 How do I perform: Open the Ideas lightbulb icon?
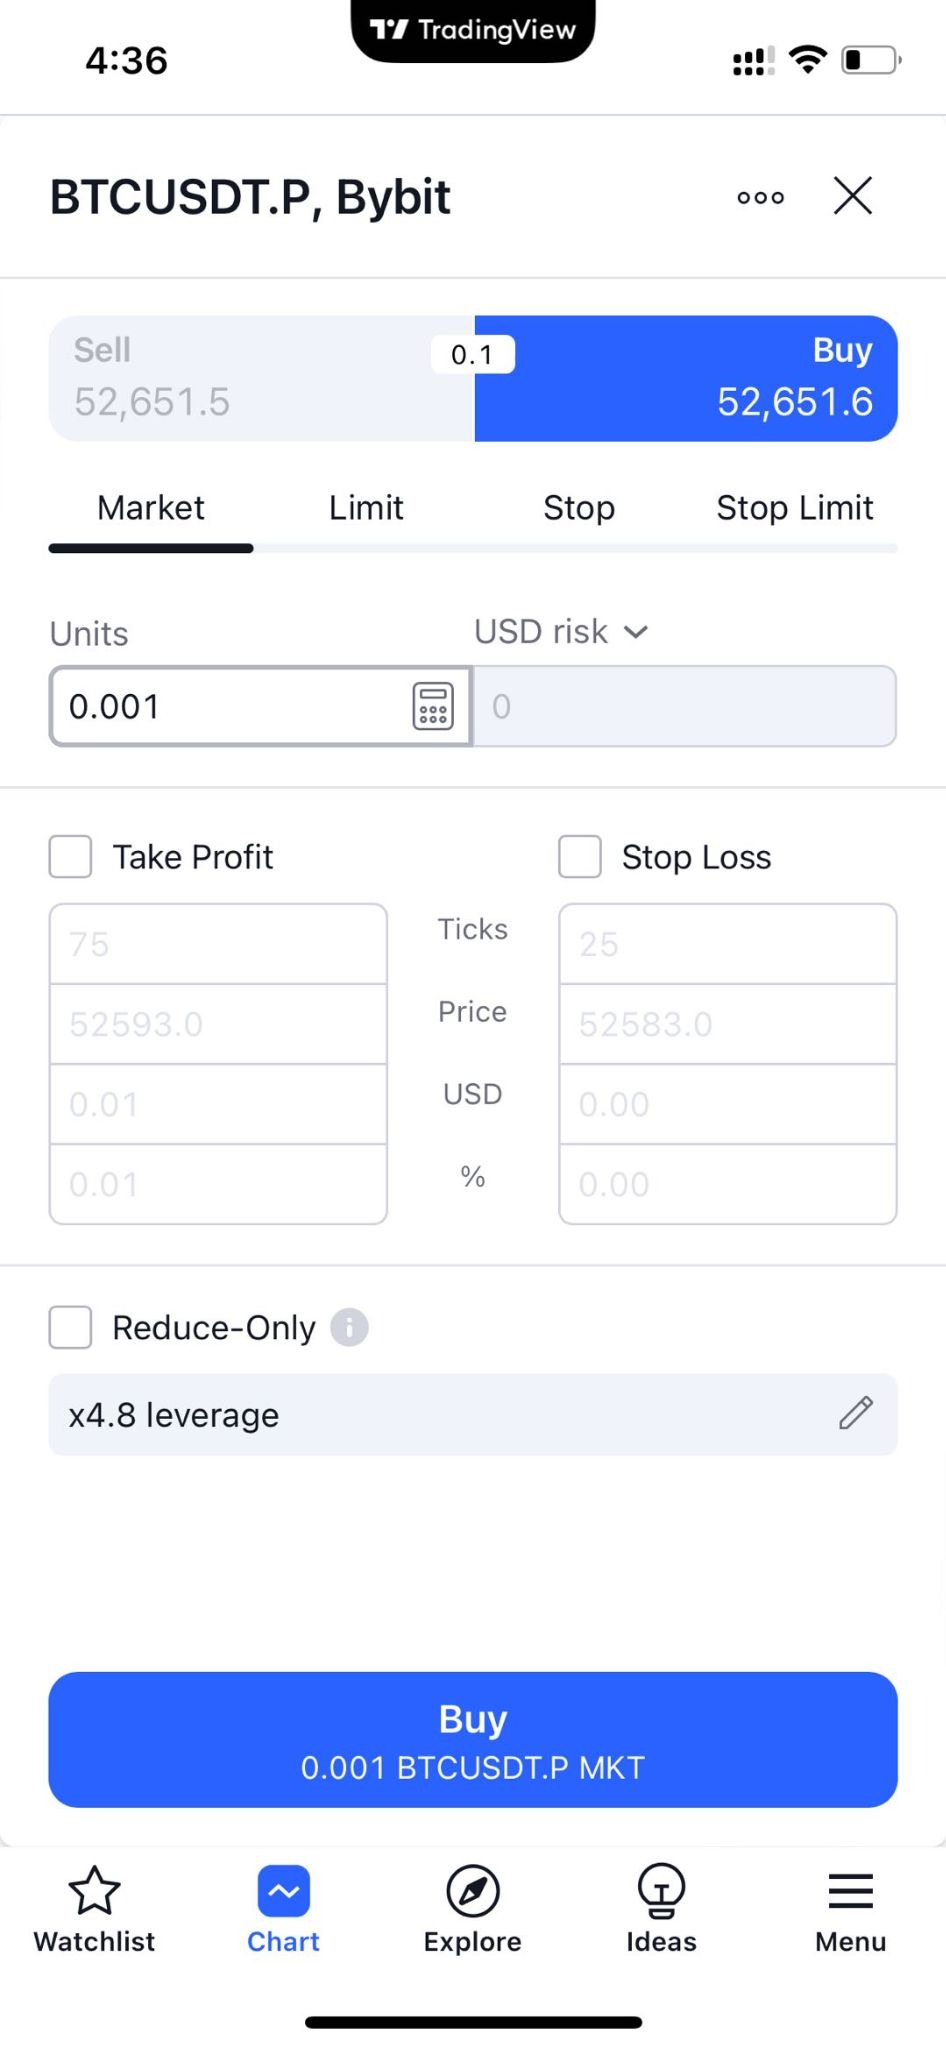(x=661, y=1890)
